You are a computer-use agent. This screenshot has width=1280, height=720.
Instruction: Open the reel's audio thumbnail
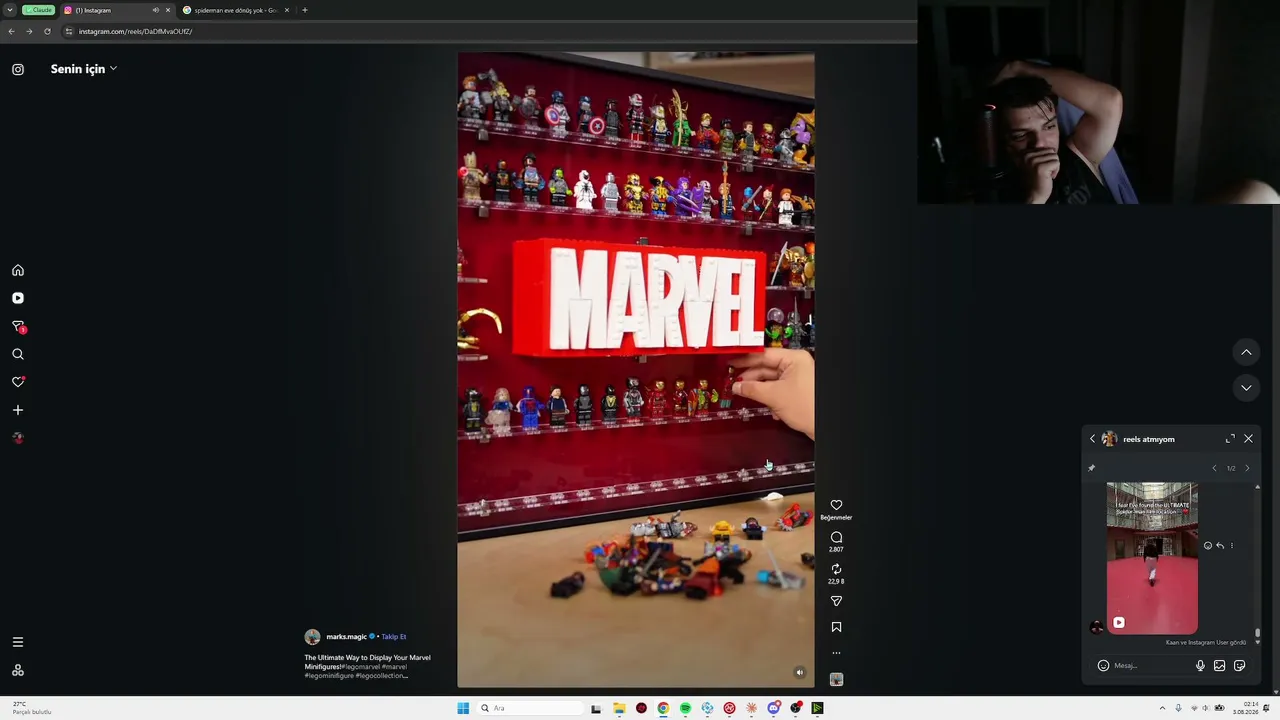[836, 679]
